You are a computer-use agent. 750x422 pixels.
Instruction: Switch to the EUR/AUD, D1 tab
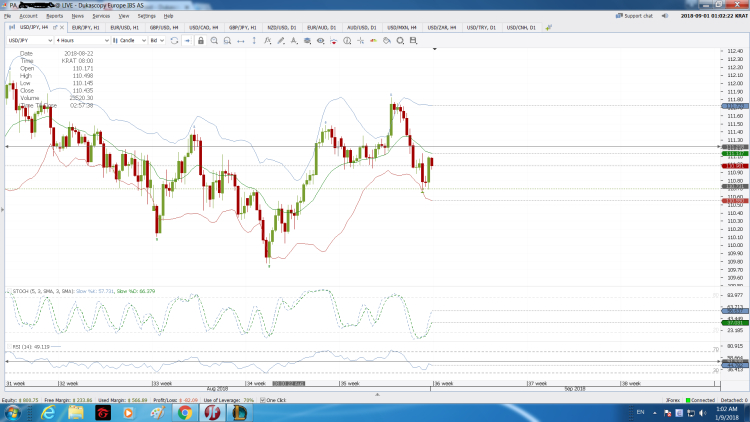coord(321,28)
